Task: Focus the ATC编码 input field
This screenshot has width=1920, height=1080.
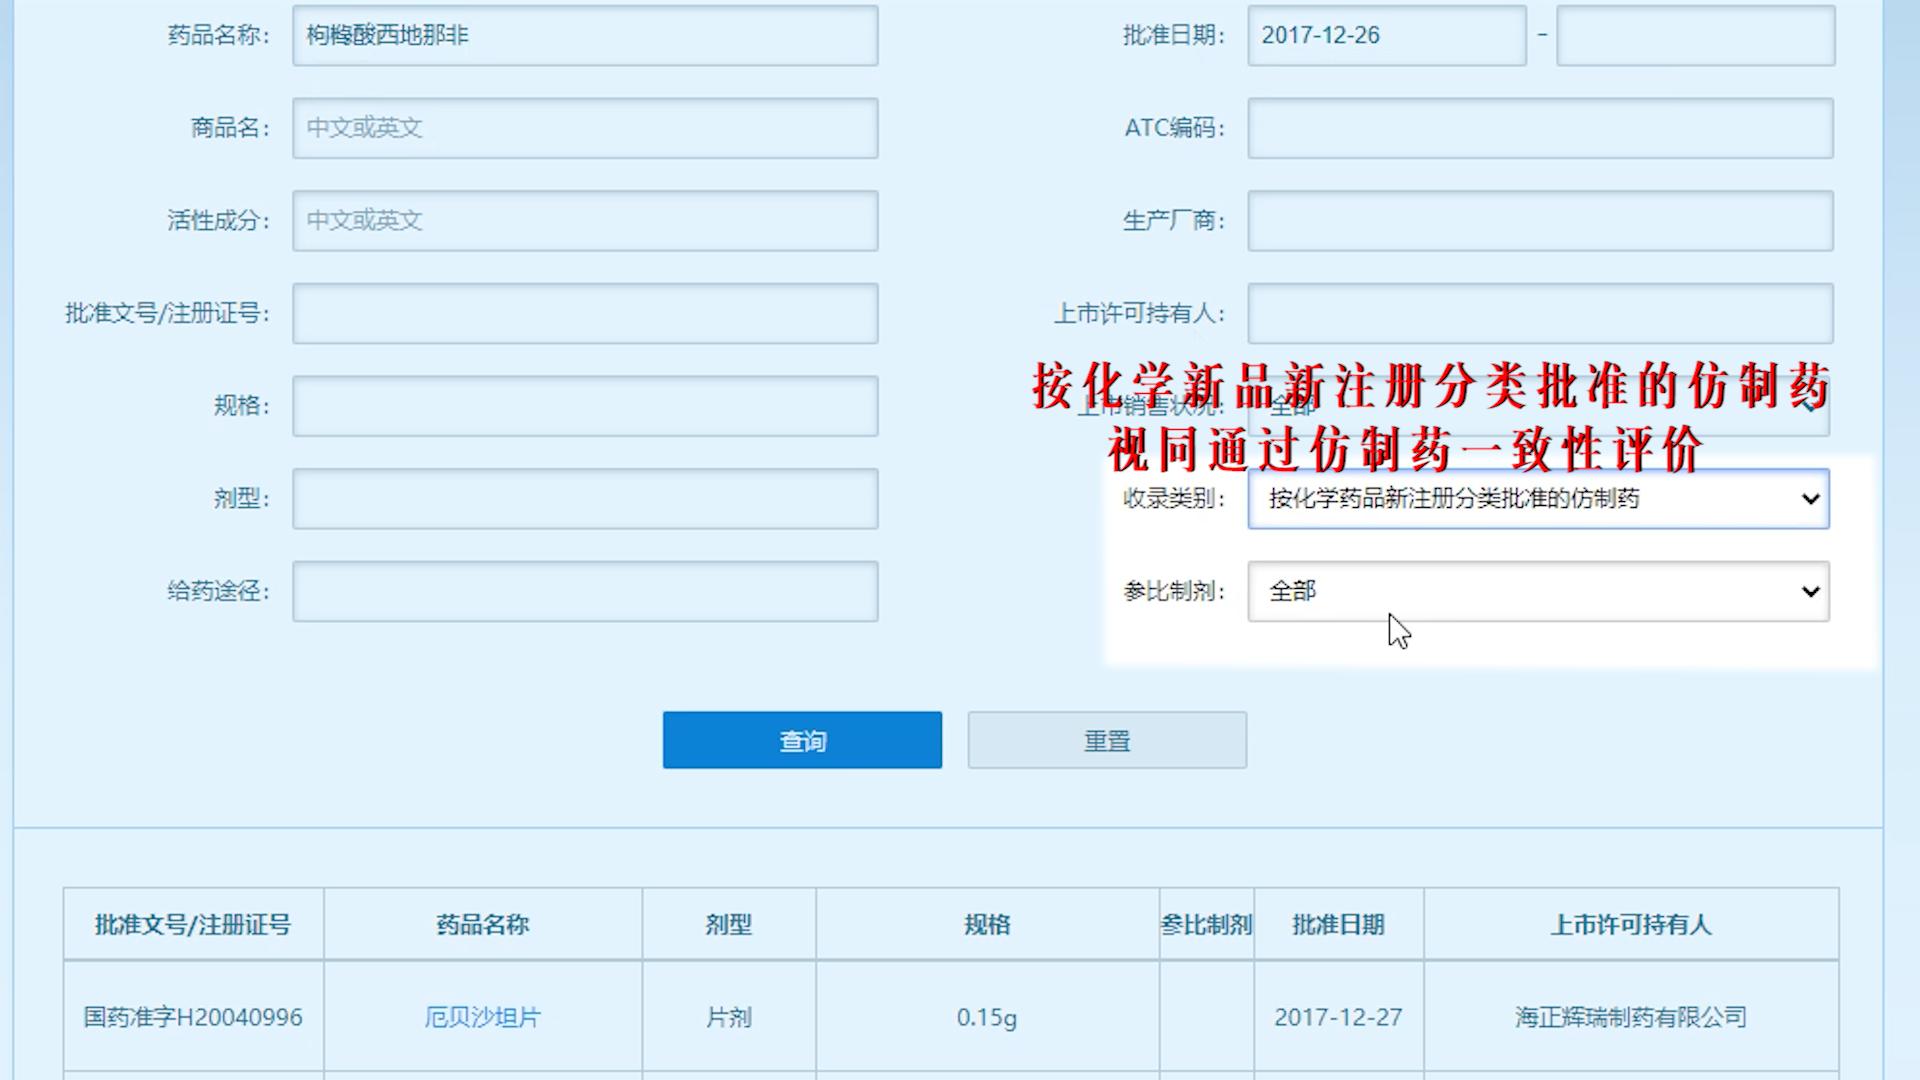Action: [1536, 128]
